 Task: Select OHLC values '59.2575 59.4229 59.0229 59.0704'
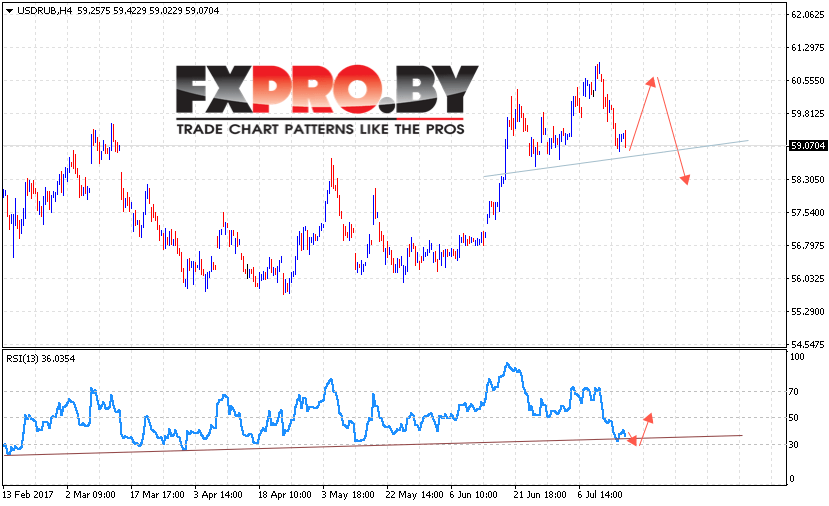[148, 11]
